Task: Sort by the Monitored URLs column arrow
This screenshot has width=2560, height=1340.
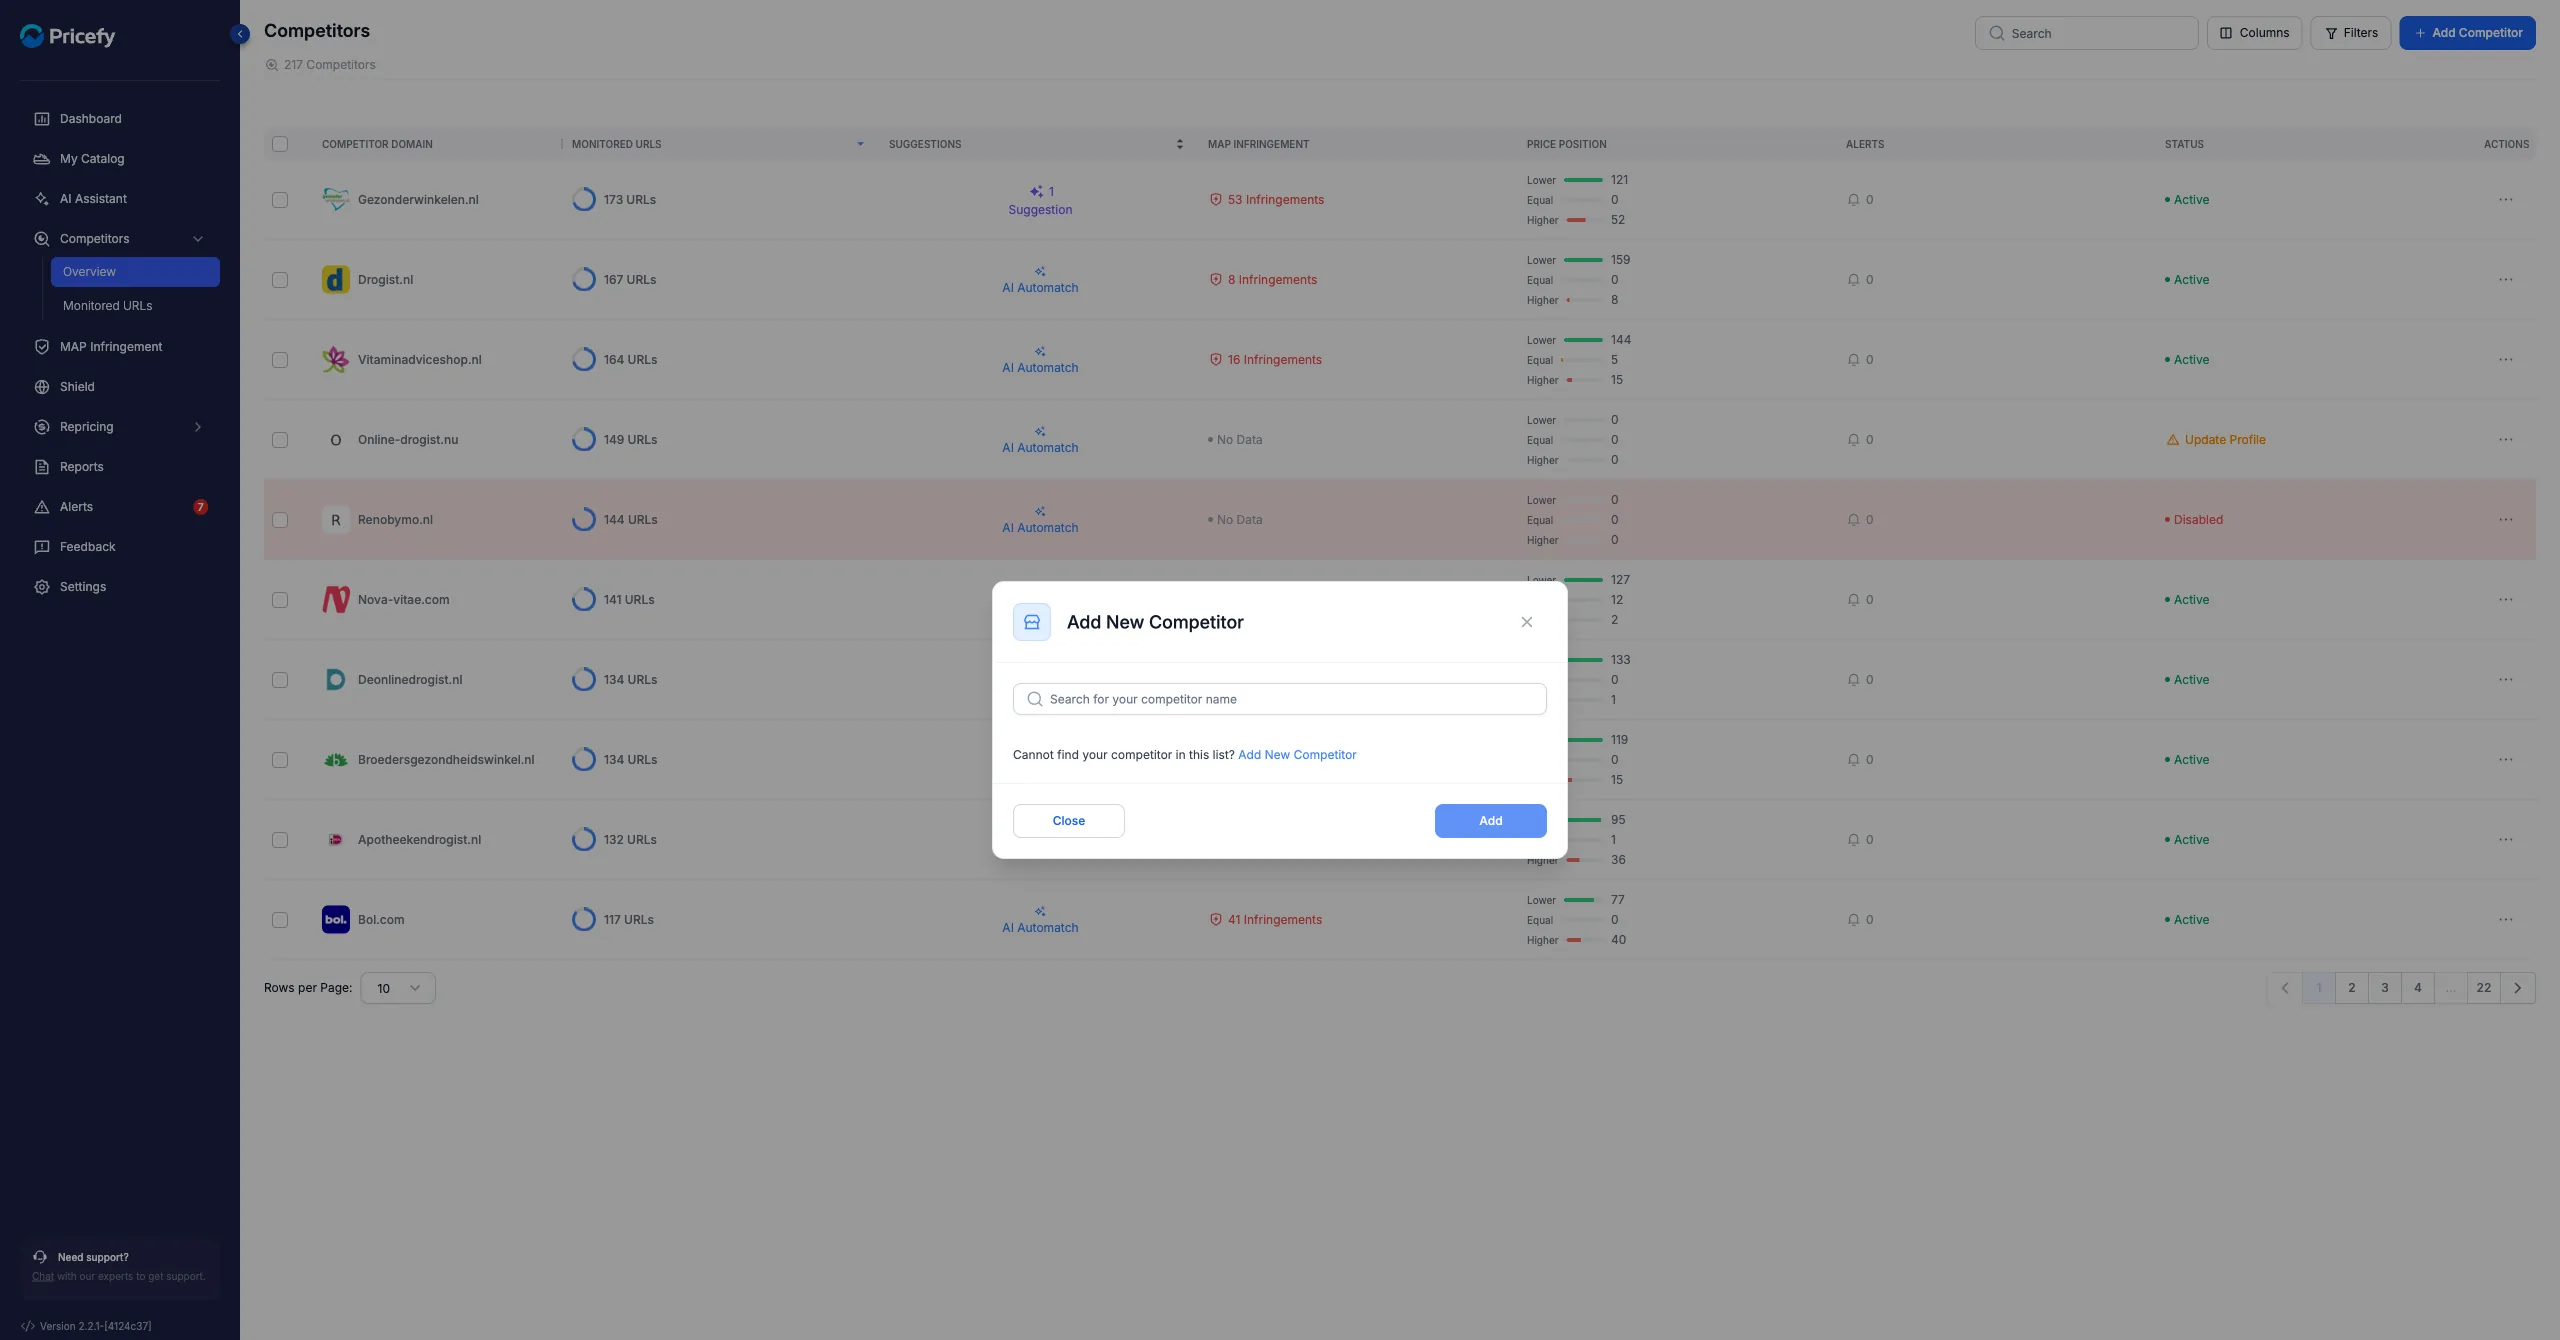Action: point(860,144)
